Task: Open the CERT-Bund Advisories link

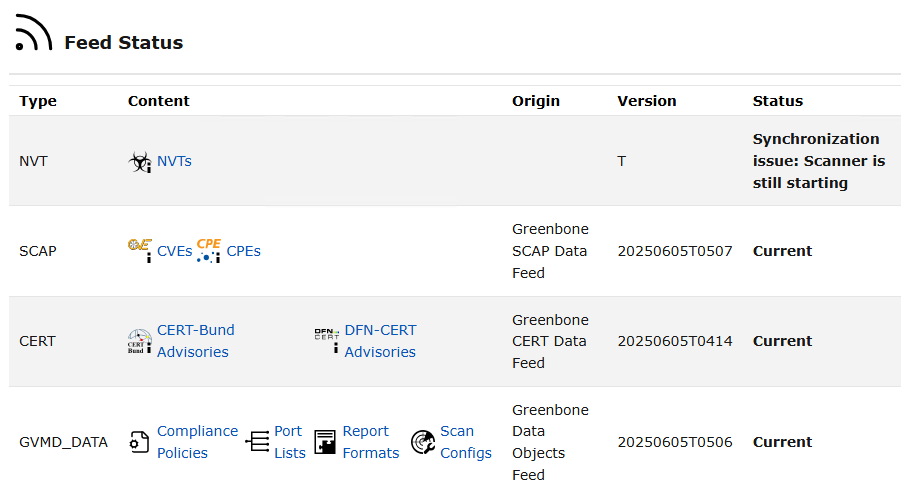Action: coord(195,341)
